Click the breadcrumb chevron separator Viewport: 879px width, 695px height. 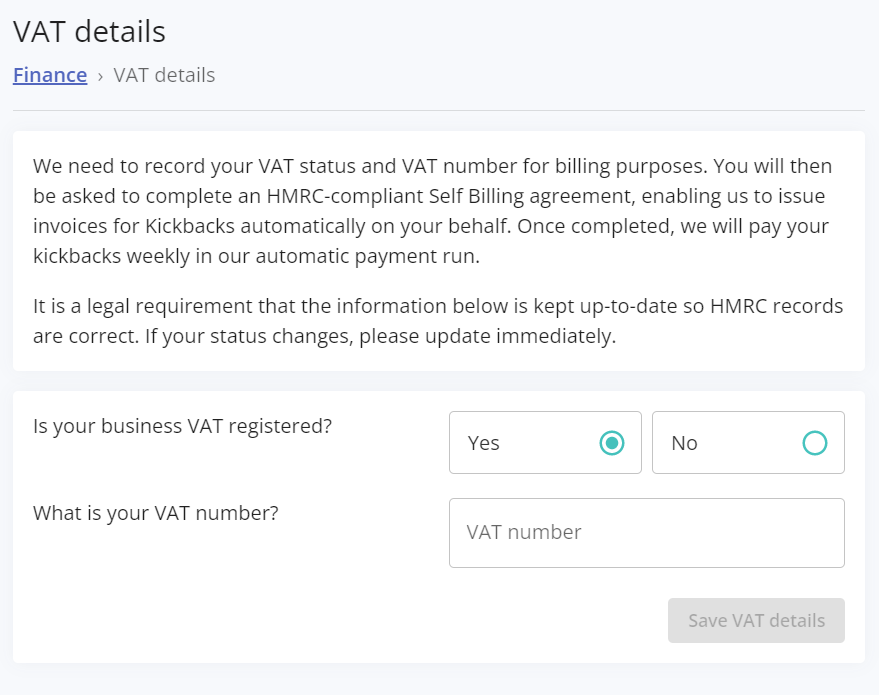click(100, 76)
